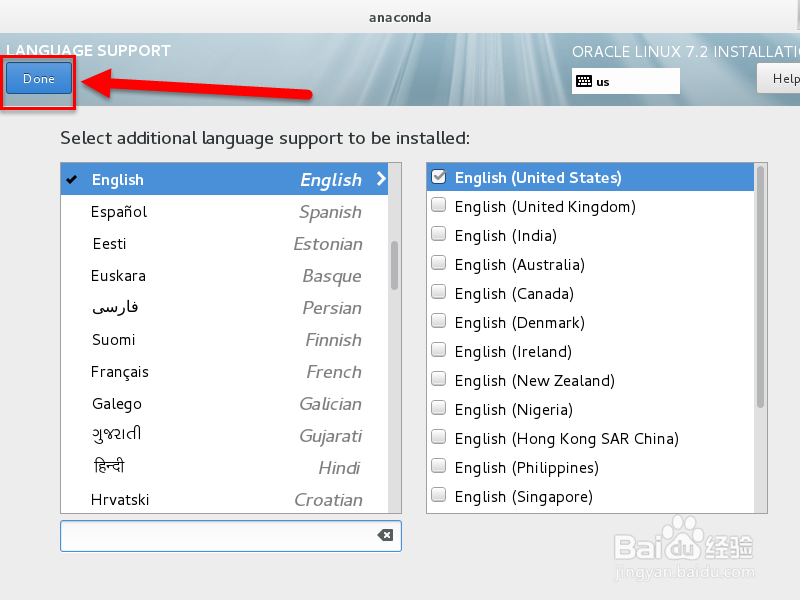Choose the Persian language row
This screenshot has height=600, width=800.
click(x=224, y=308)
